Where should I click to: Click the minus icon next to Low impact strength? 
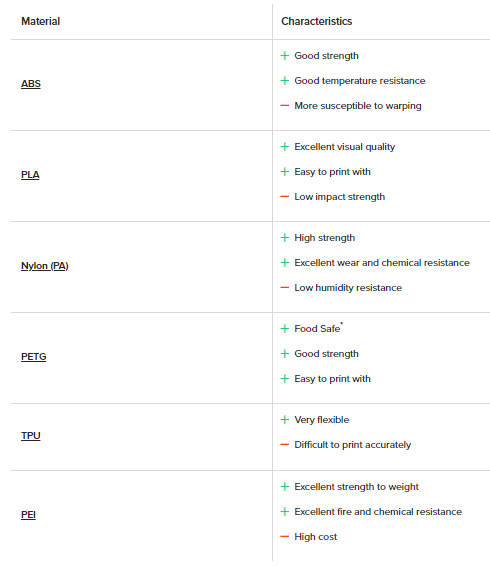click(285, 197)
